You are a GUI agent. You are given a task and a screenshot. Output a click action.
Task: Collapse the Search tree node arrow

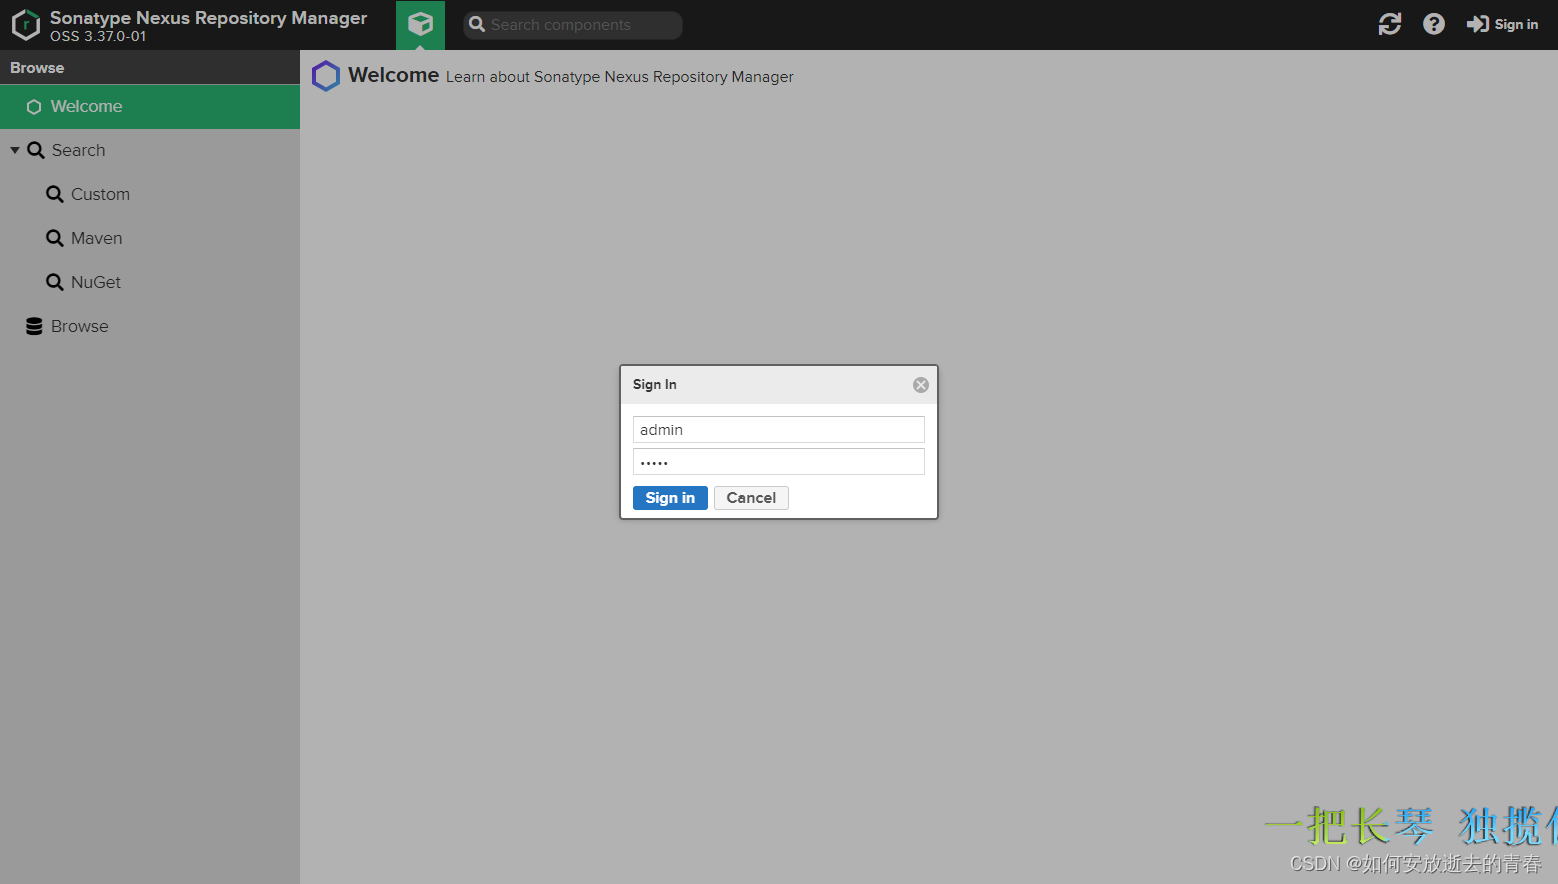[15, 150]
